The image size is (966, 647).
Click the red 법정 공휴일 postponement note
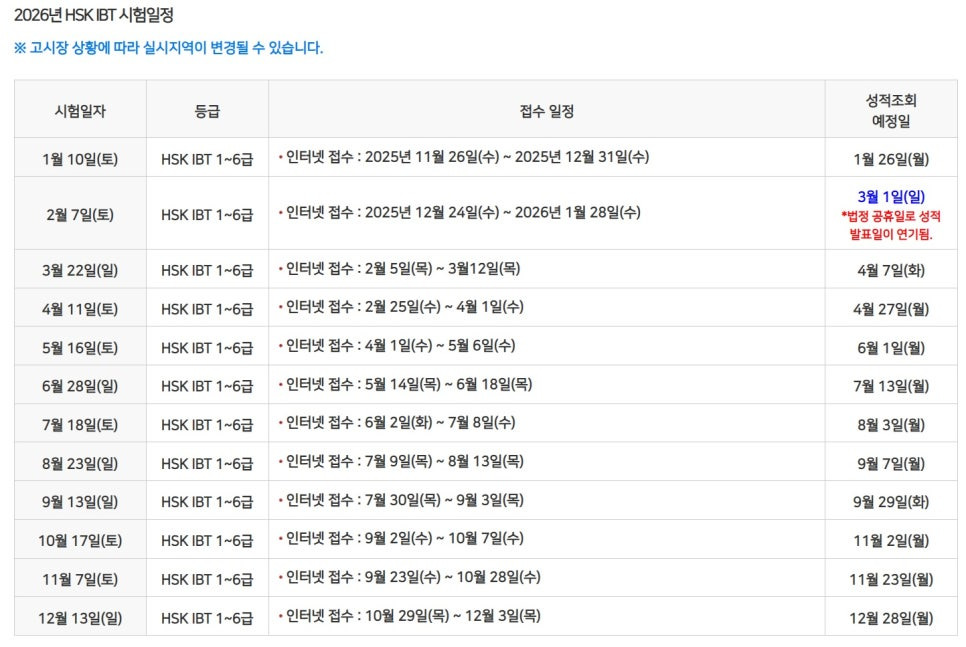[891, 225]
